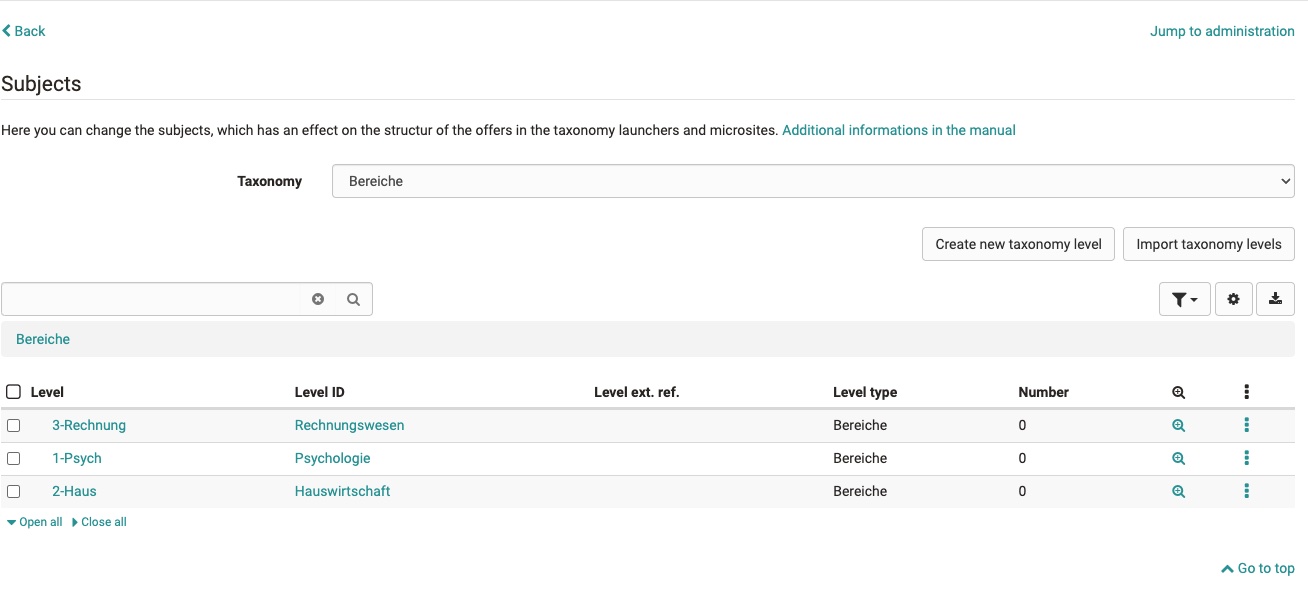Open the 3-Rechnung level
The width and height of the screenshot is (1308, 607).
click(x=89, y=425)
